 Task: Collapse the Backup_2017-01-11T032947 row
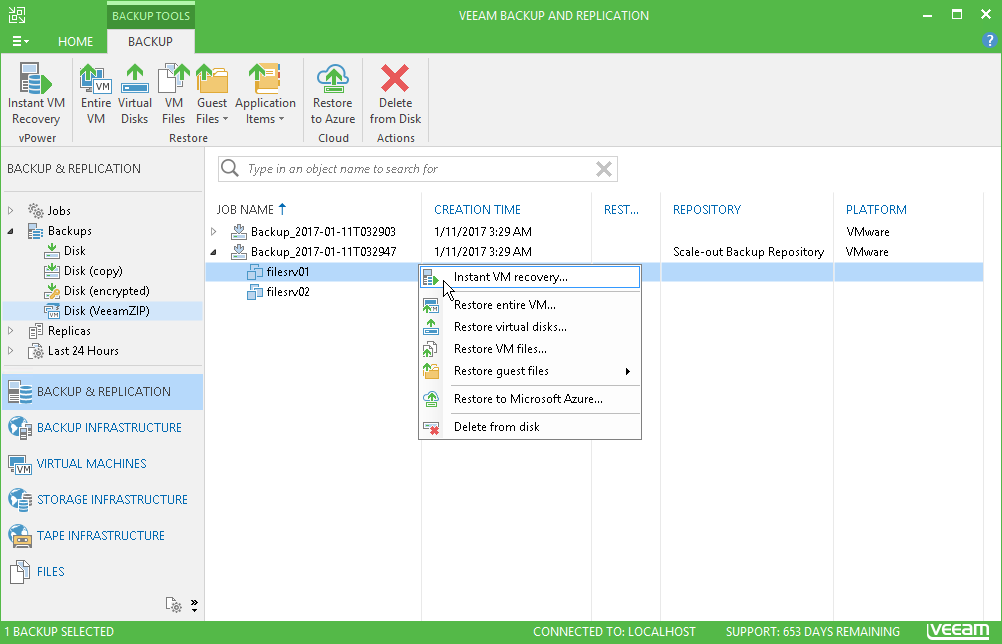tap(214, 252)
